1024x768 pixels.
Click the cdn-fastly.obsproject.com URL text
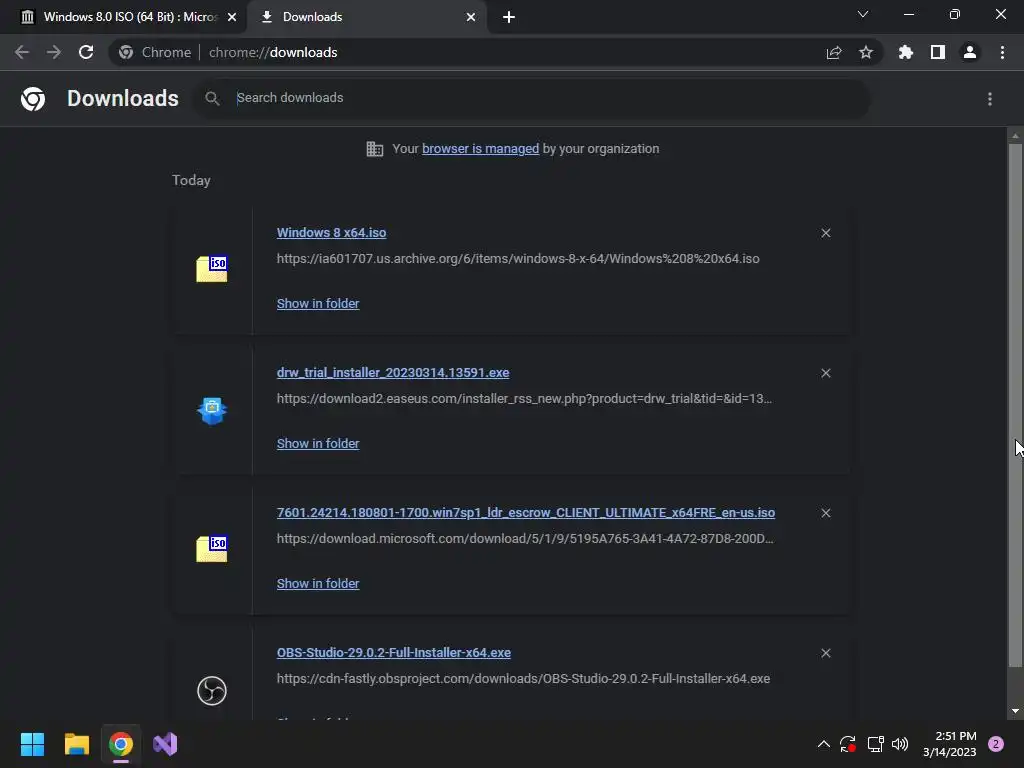tap(523, 679)
